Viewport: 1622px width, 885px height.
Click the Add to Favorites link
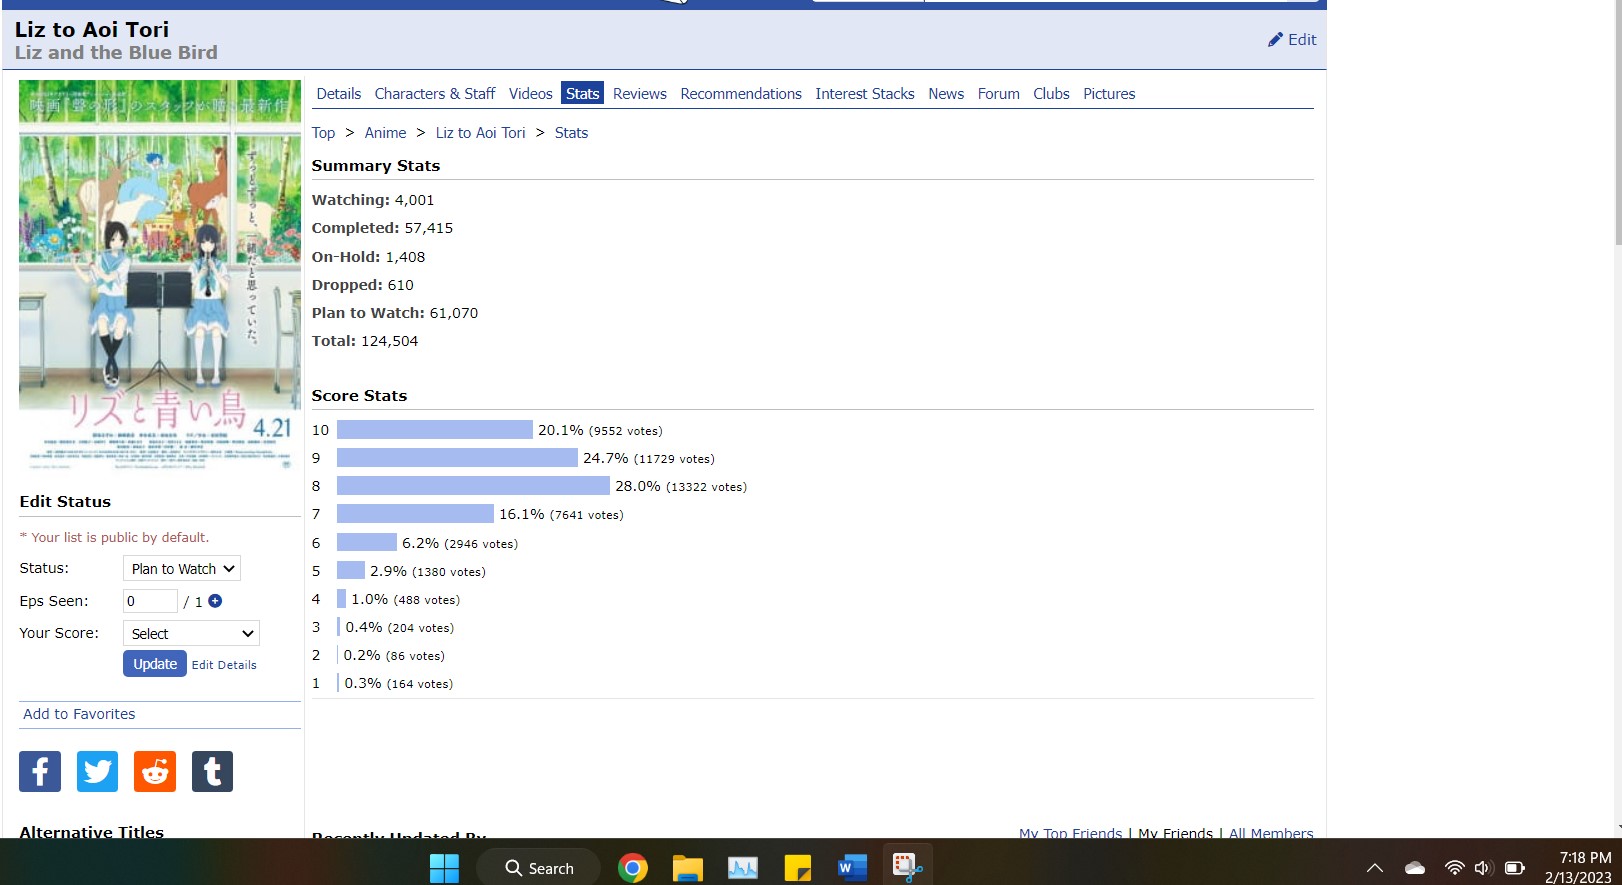[x=79, y=714]
